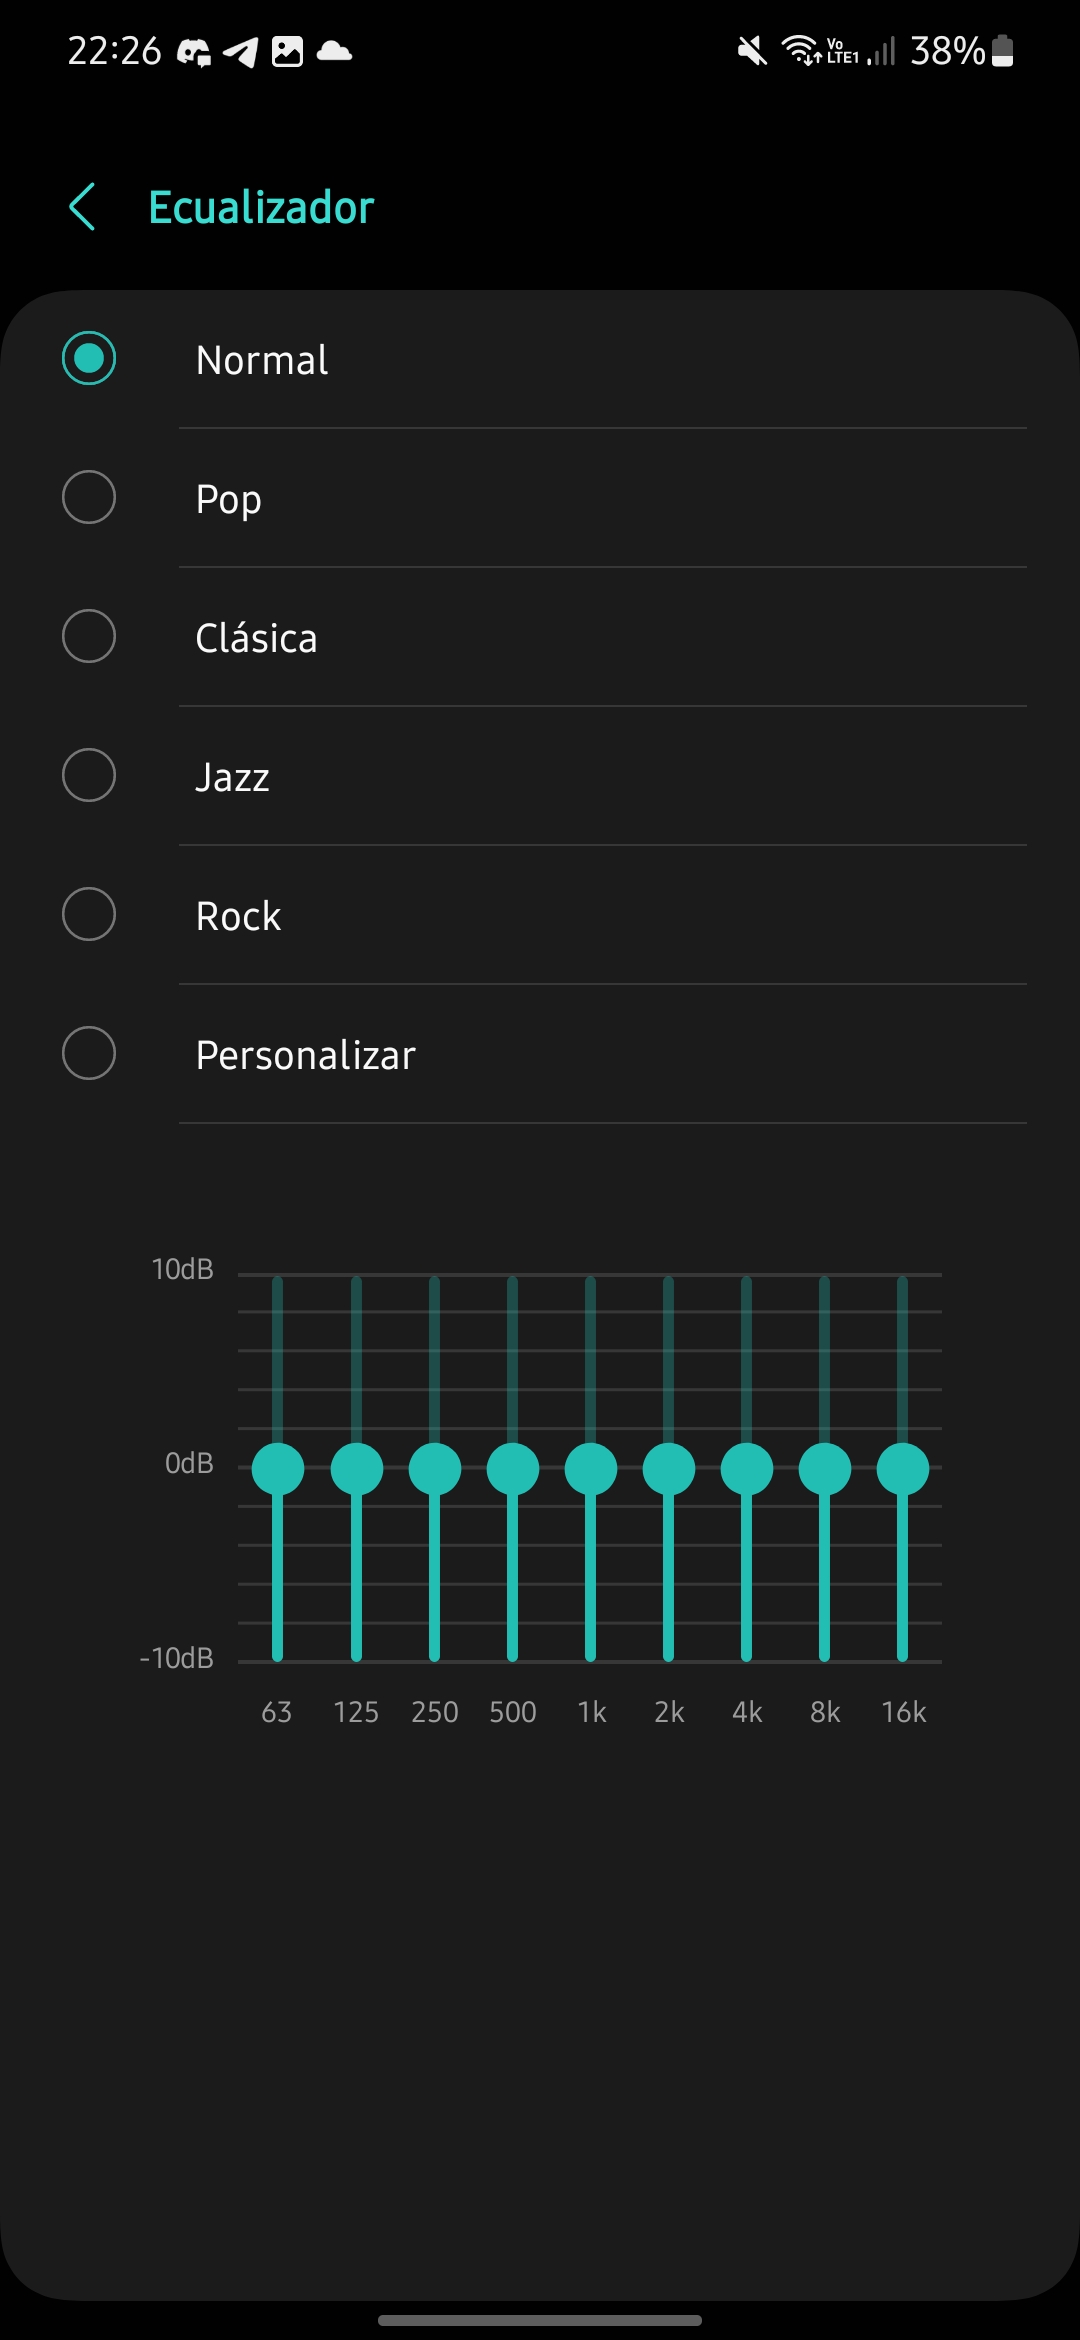Screen dimensions: 1080x2340
Task: Tap the 1k band slider handle
Action: (591, 1469)
